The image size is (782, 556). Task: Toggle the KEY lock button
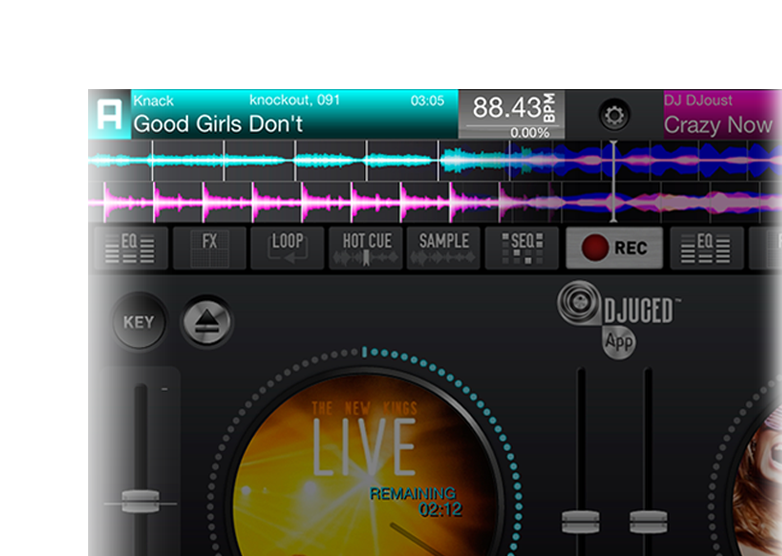click(139, 323)
